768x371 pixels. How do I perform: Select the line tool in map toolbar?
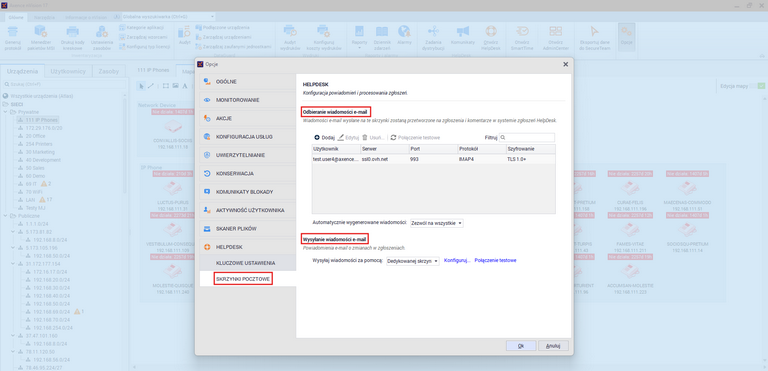pos(150,86)
